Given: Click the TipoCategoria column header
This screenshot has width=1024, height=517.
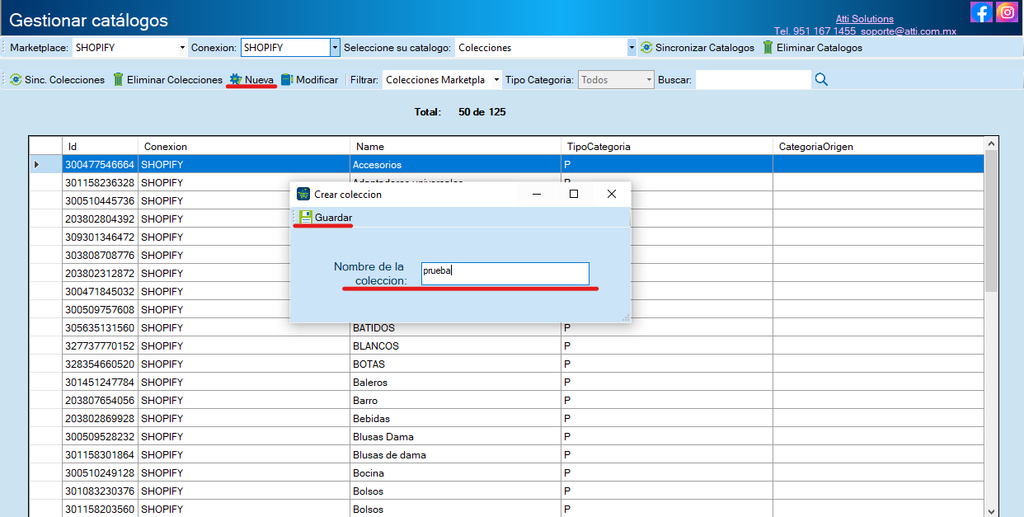Looking at the screenshot, I should pos(667,146).
